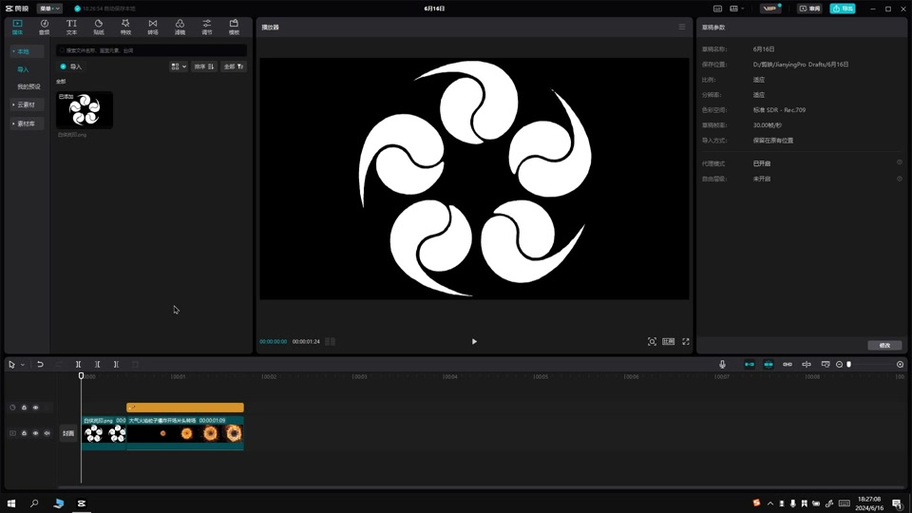Image resolution: width=912 pixels, height=513 pixels.
Task: Expand the 本地 (Local) section
Action: [27, 52]
